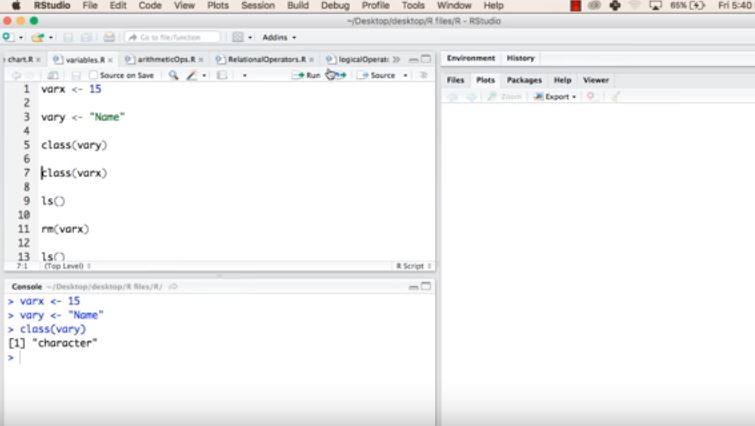Select the Plots tab
This screenshot has height=426, width=755.
485,80
